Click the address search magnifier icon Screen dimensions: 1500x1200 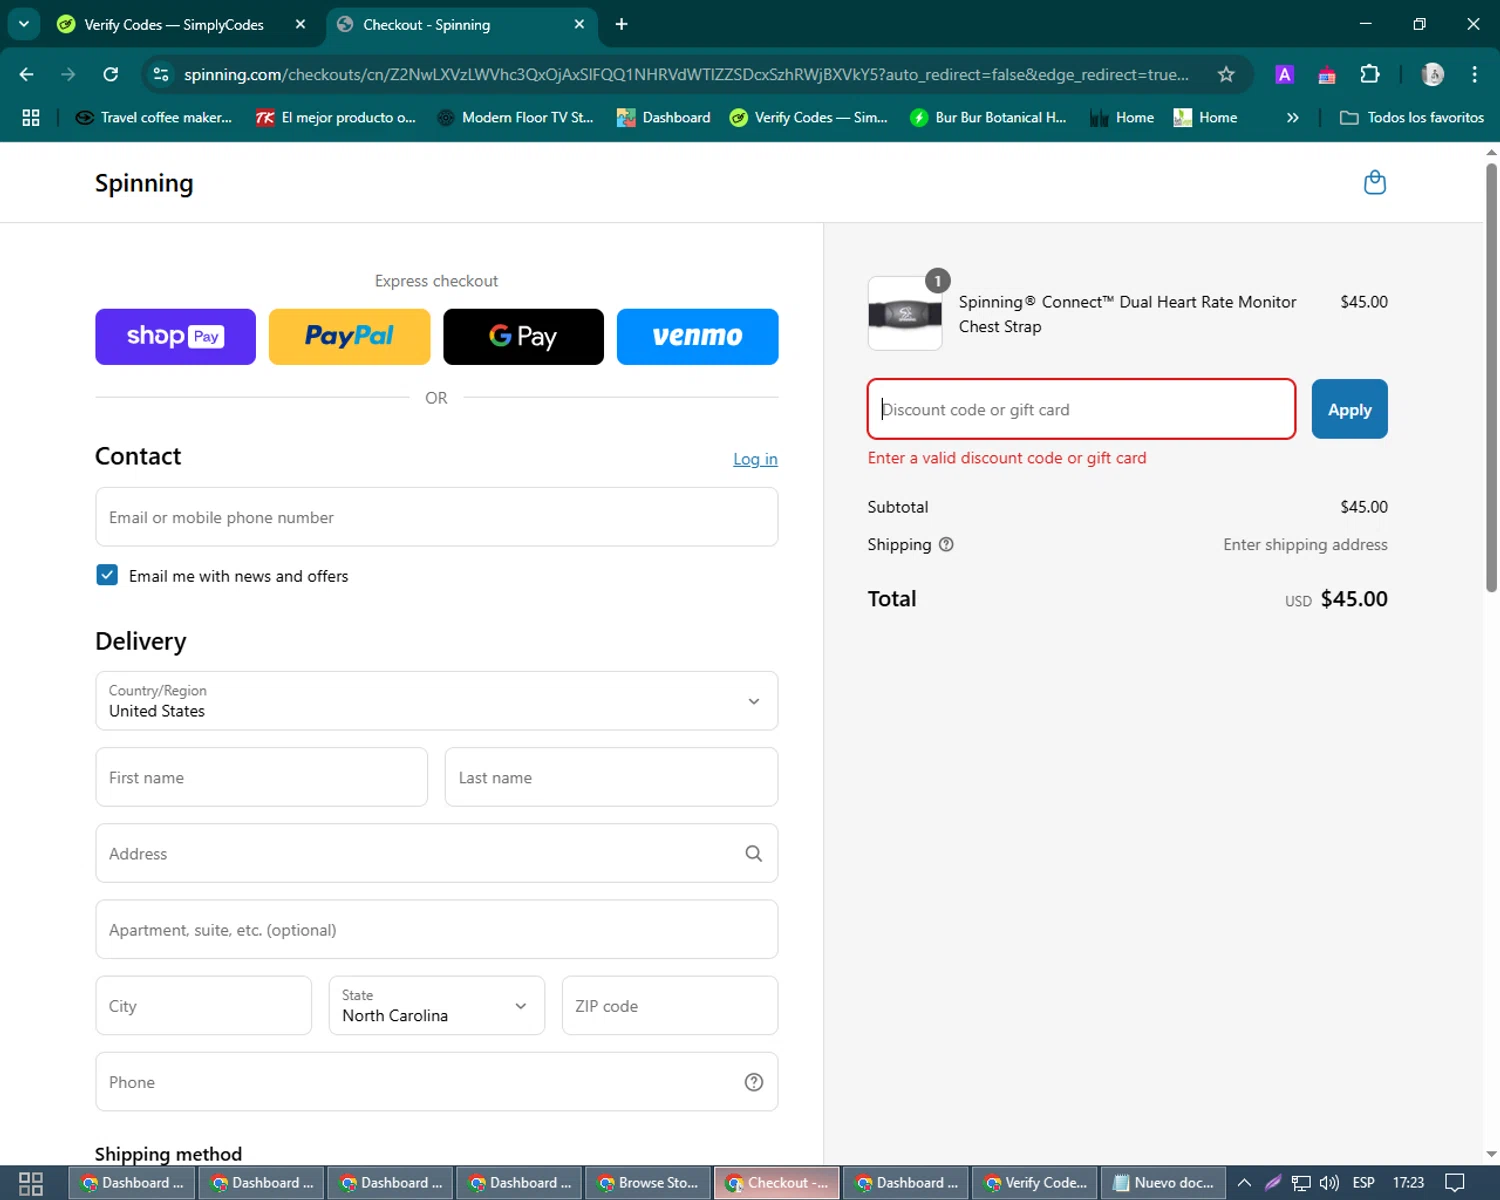[753, 853]
